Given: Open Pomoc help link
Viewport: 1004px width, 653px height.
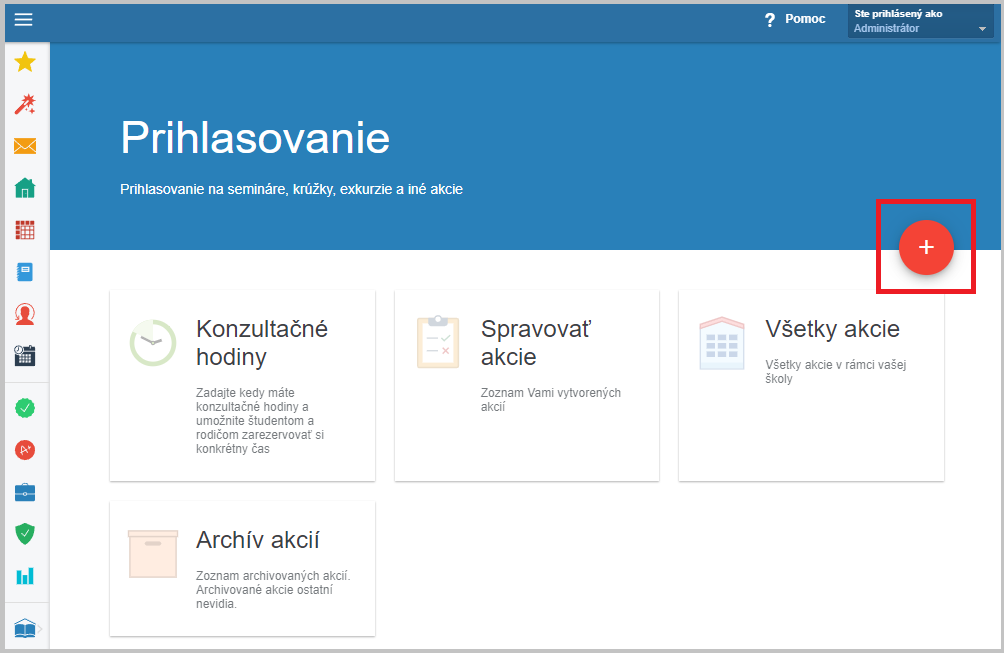Looking at the screenshot, I should point(805,19).
